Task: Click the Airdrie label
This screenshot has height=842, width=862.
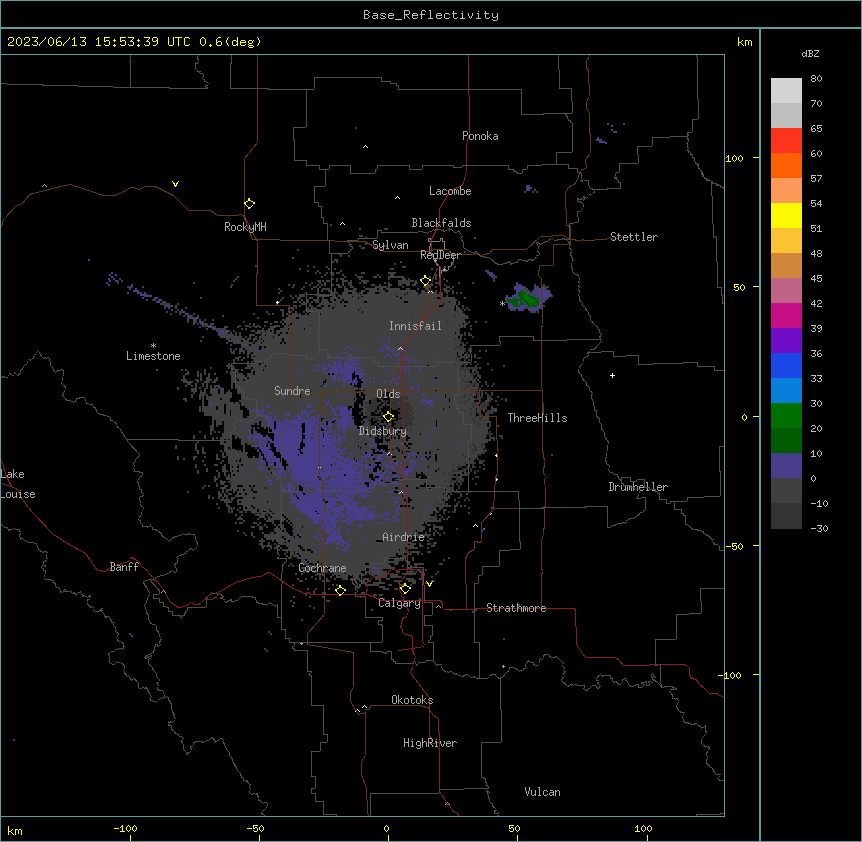Action: (404, 537)
